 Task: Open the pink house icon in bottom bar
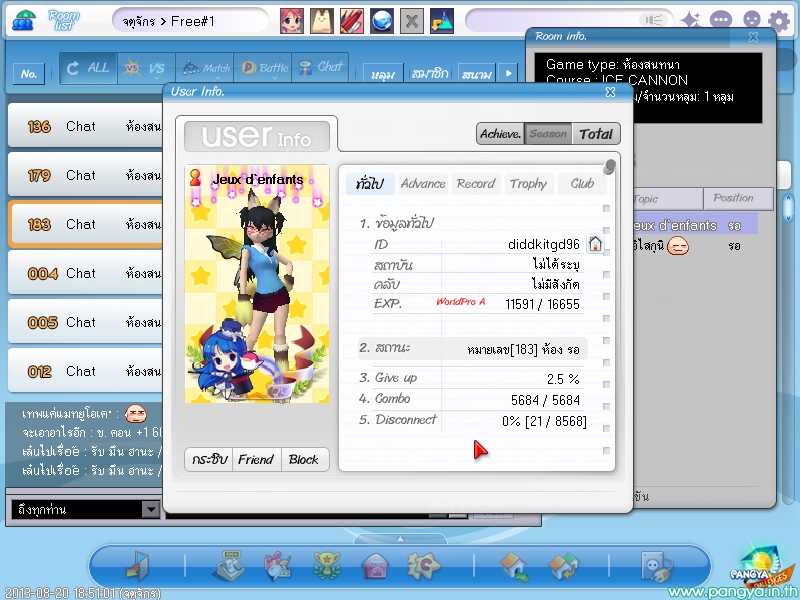coord(375,566)
